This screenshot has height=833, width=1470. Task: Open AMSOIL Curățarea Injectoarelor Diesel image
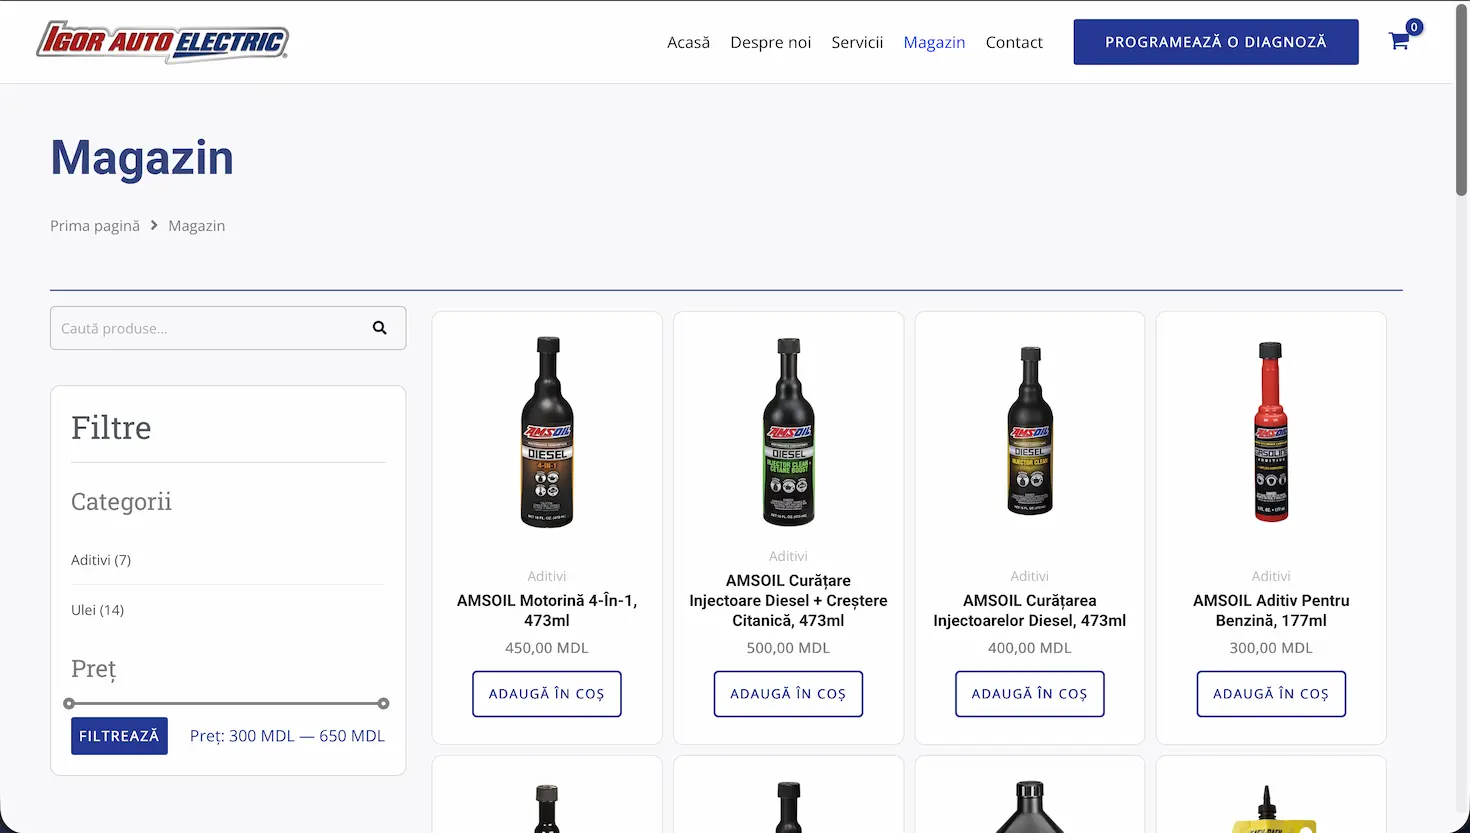click(1030, 431)
